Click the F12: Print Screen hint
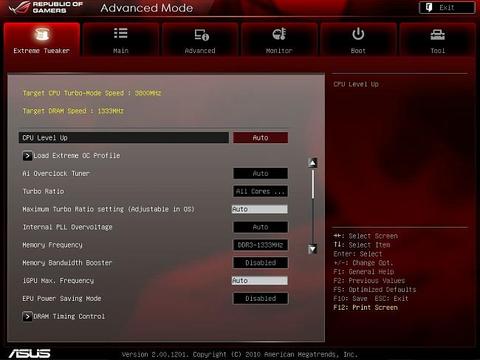 point(366,307)
